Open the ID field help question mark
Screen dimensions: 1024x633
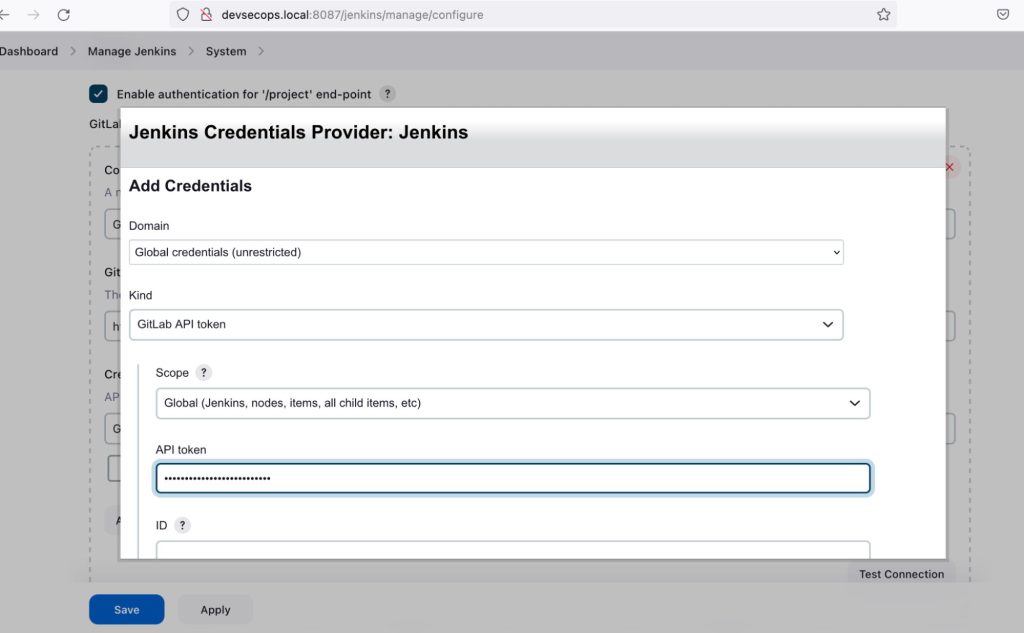(181, 524)
